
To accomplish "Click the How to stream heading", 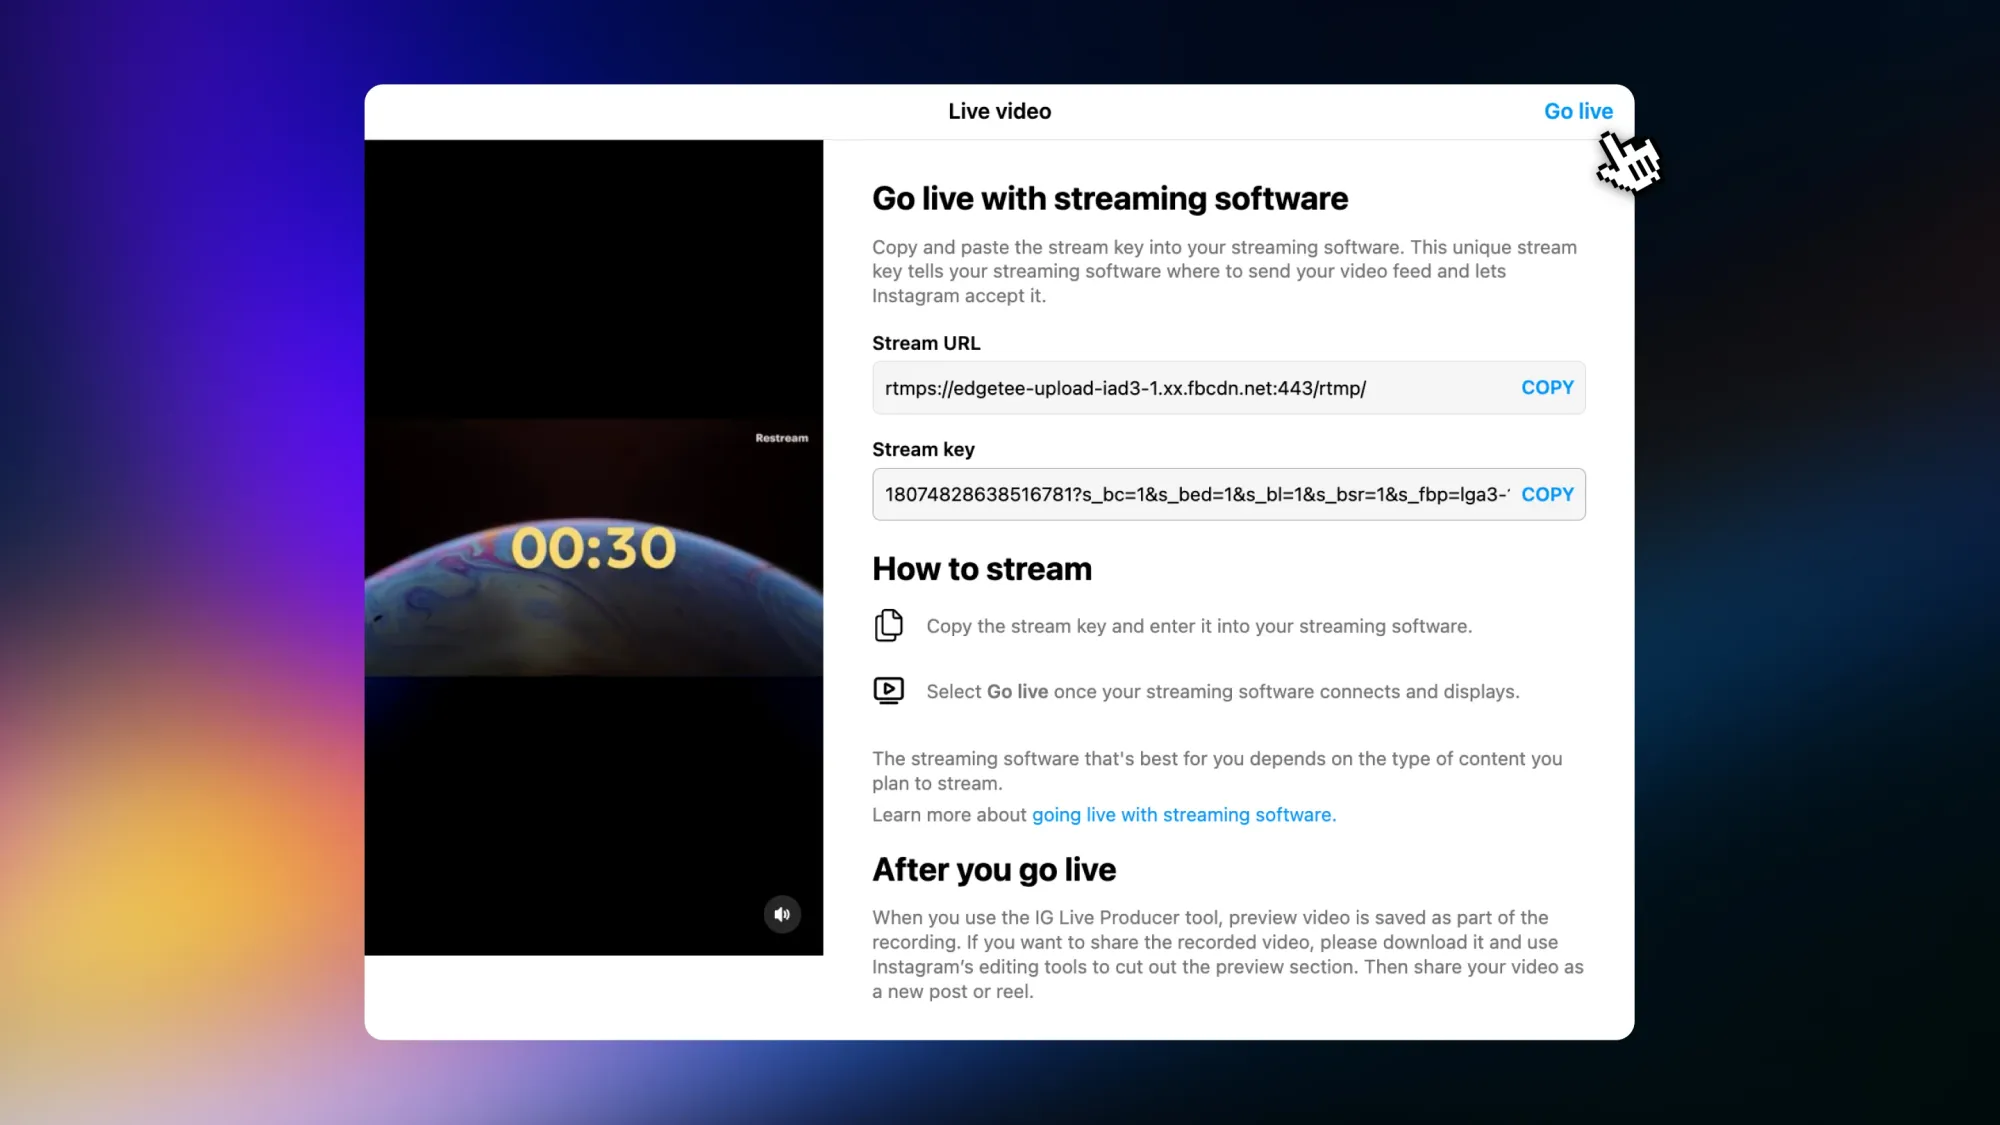I will point(981,569).
